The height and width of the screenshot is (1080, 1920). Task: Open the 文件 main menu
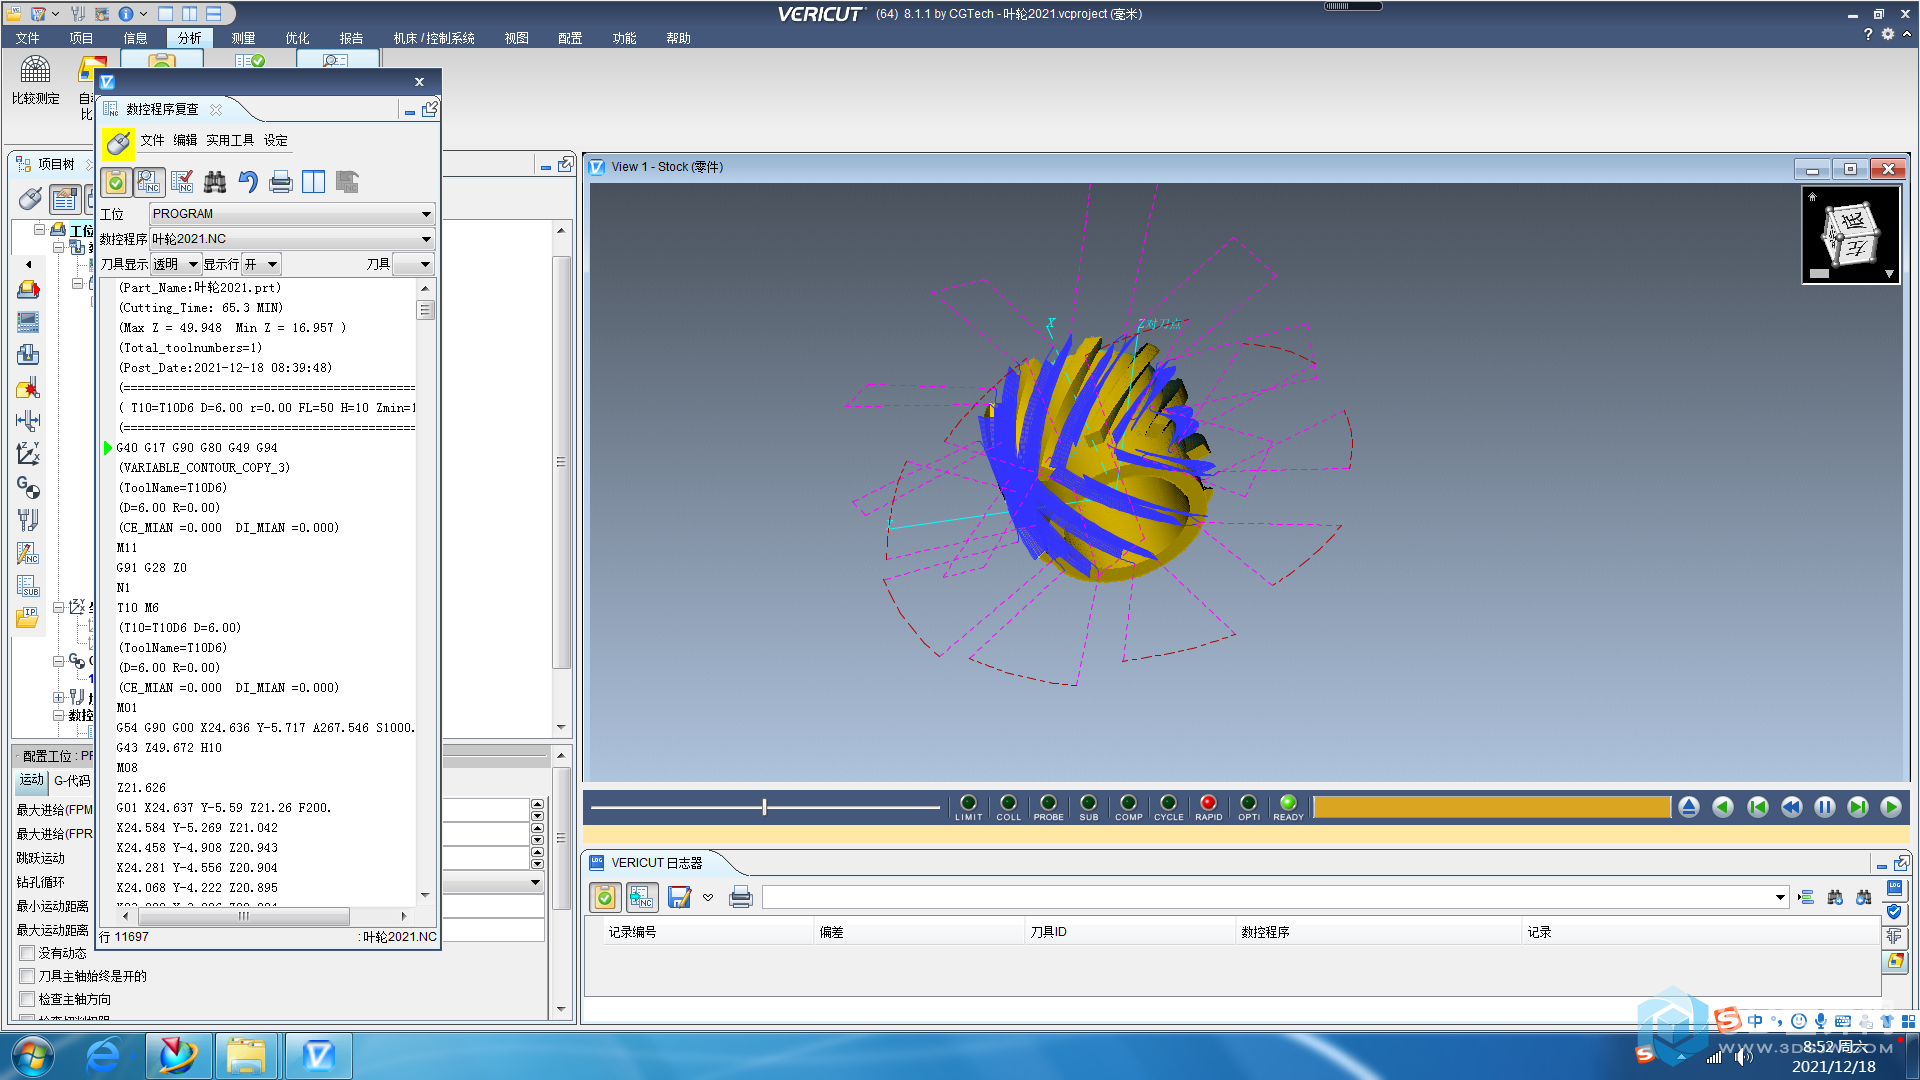[x=27, y=38]
